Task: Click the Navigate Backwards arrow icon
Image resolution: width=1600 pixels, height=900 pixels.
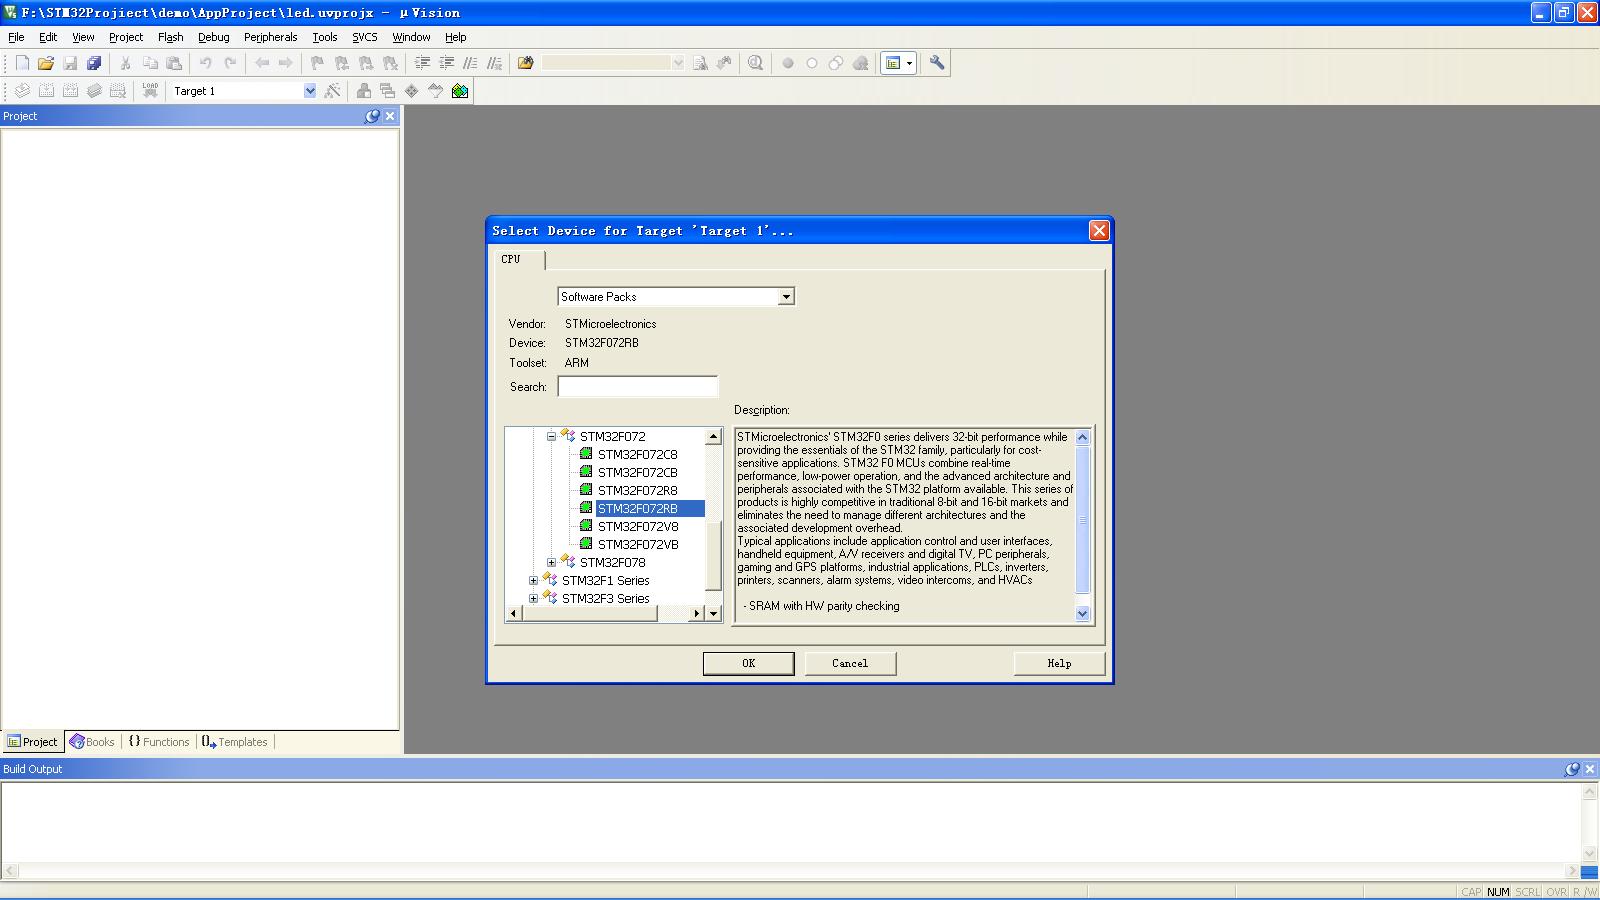Action: coord(262,63)
